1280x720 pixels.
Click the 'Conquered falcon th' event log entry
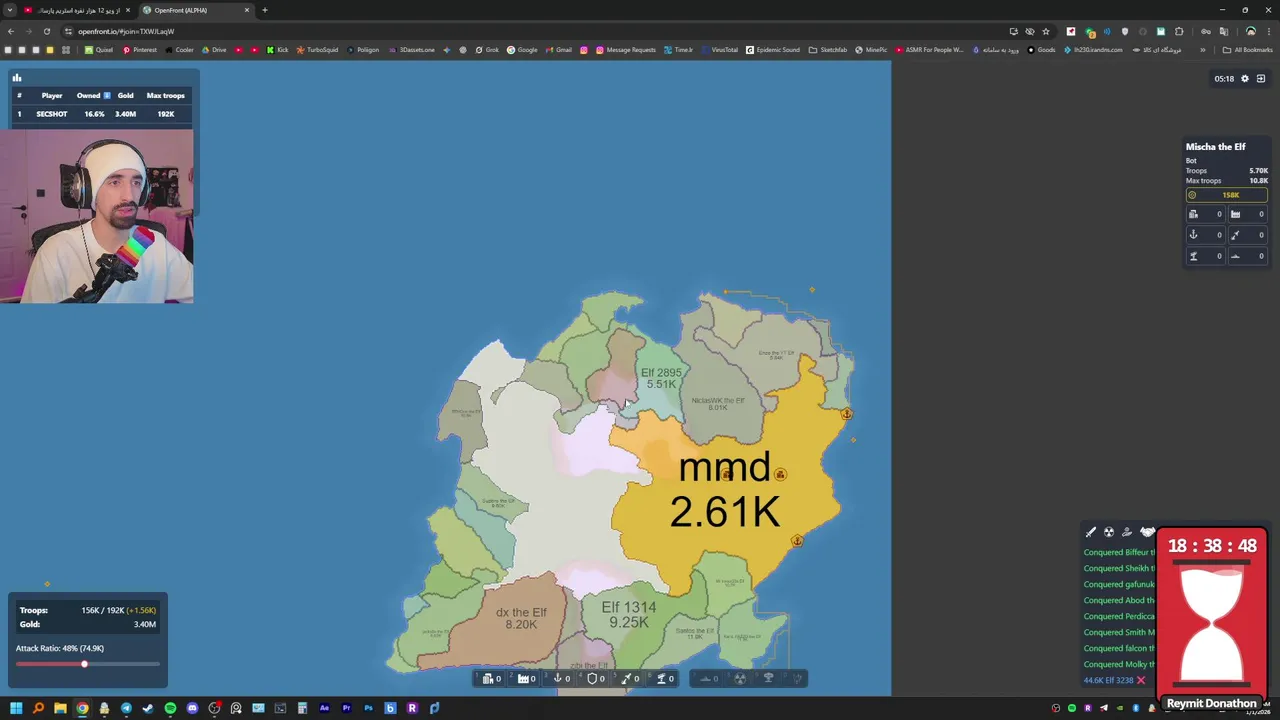[x=1119, y=648]
